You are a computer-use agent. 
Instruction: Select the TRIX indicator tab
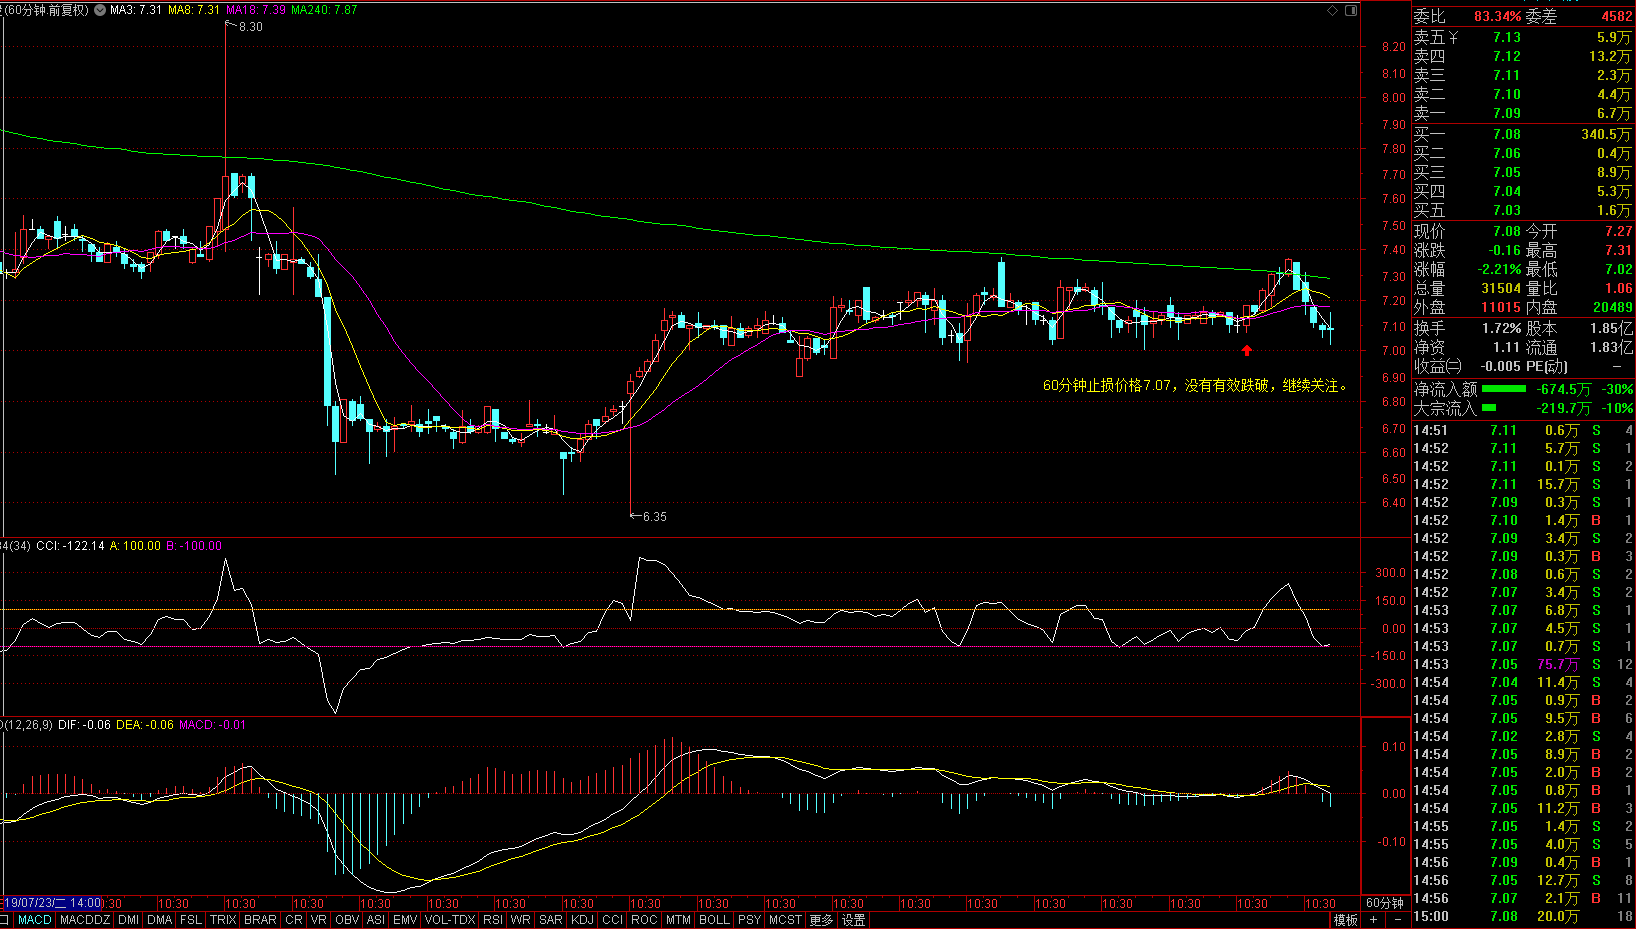pos(223,920)
